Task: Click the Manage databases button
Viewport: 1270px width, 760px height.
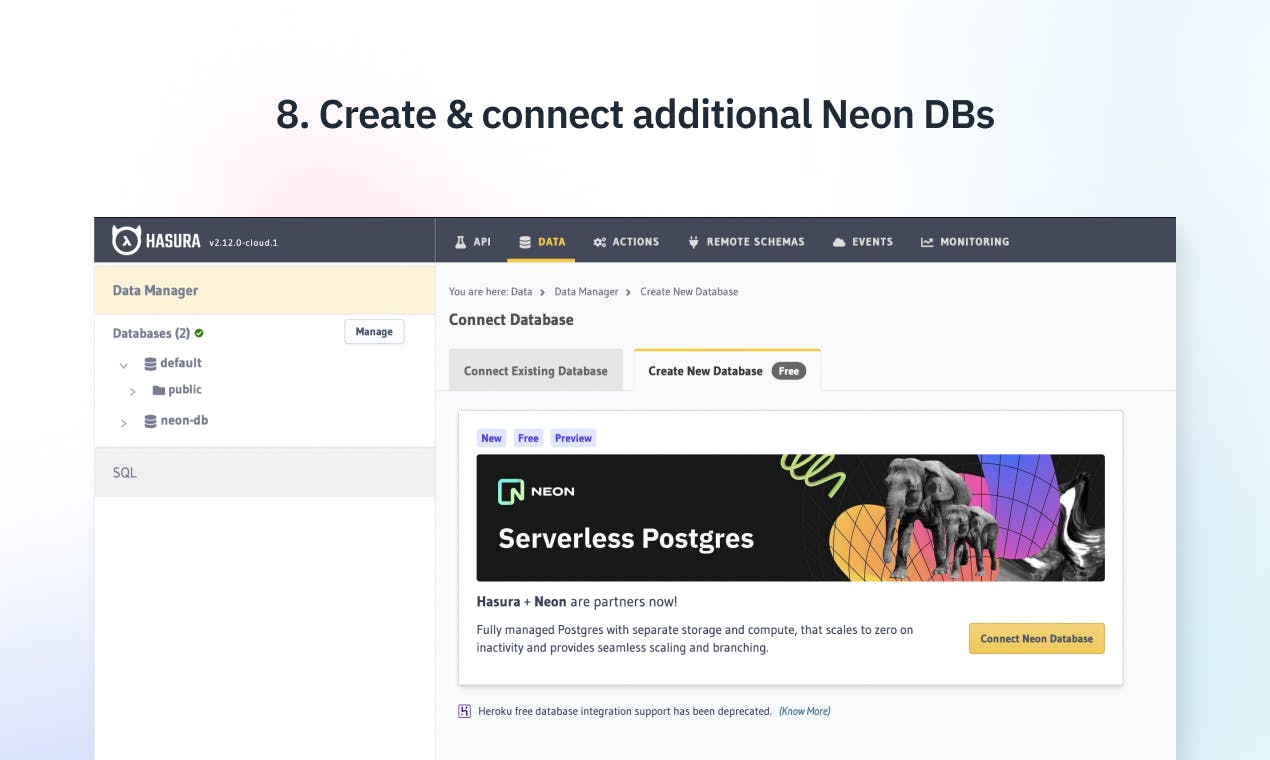Action: click(x=374, y=332)
